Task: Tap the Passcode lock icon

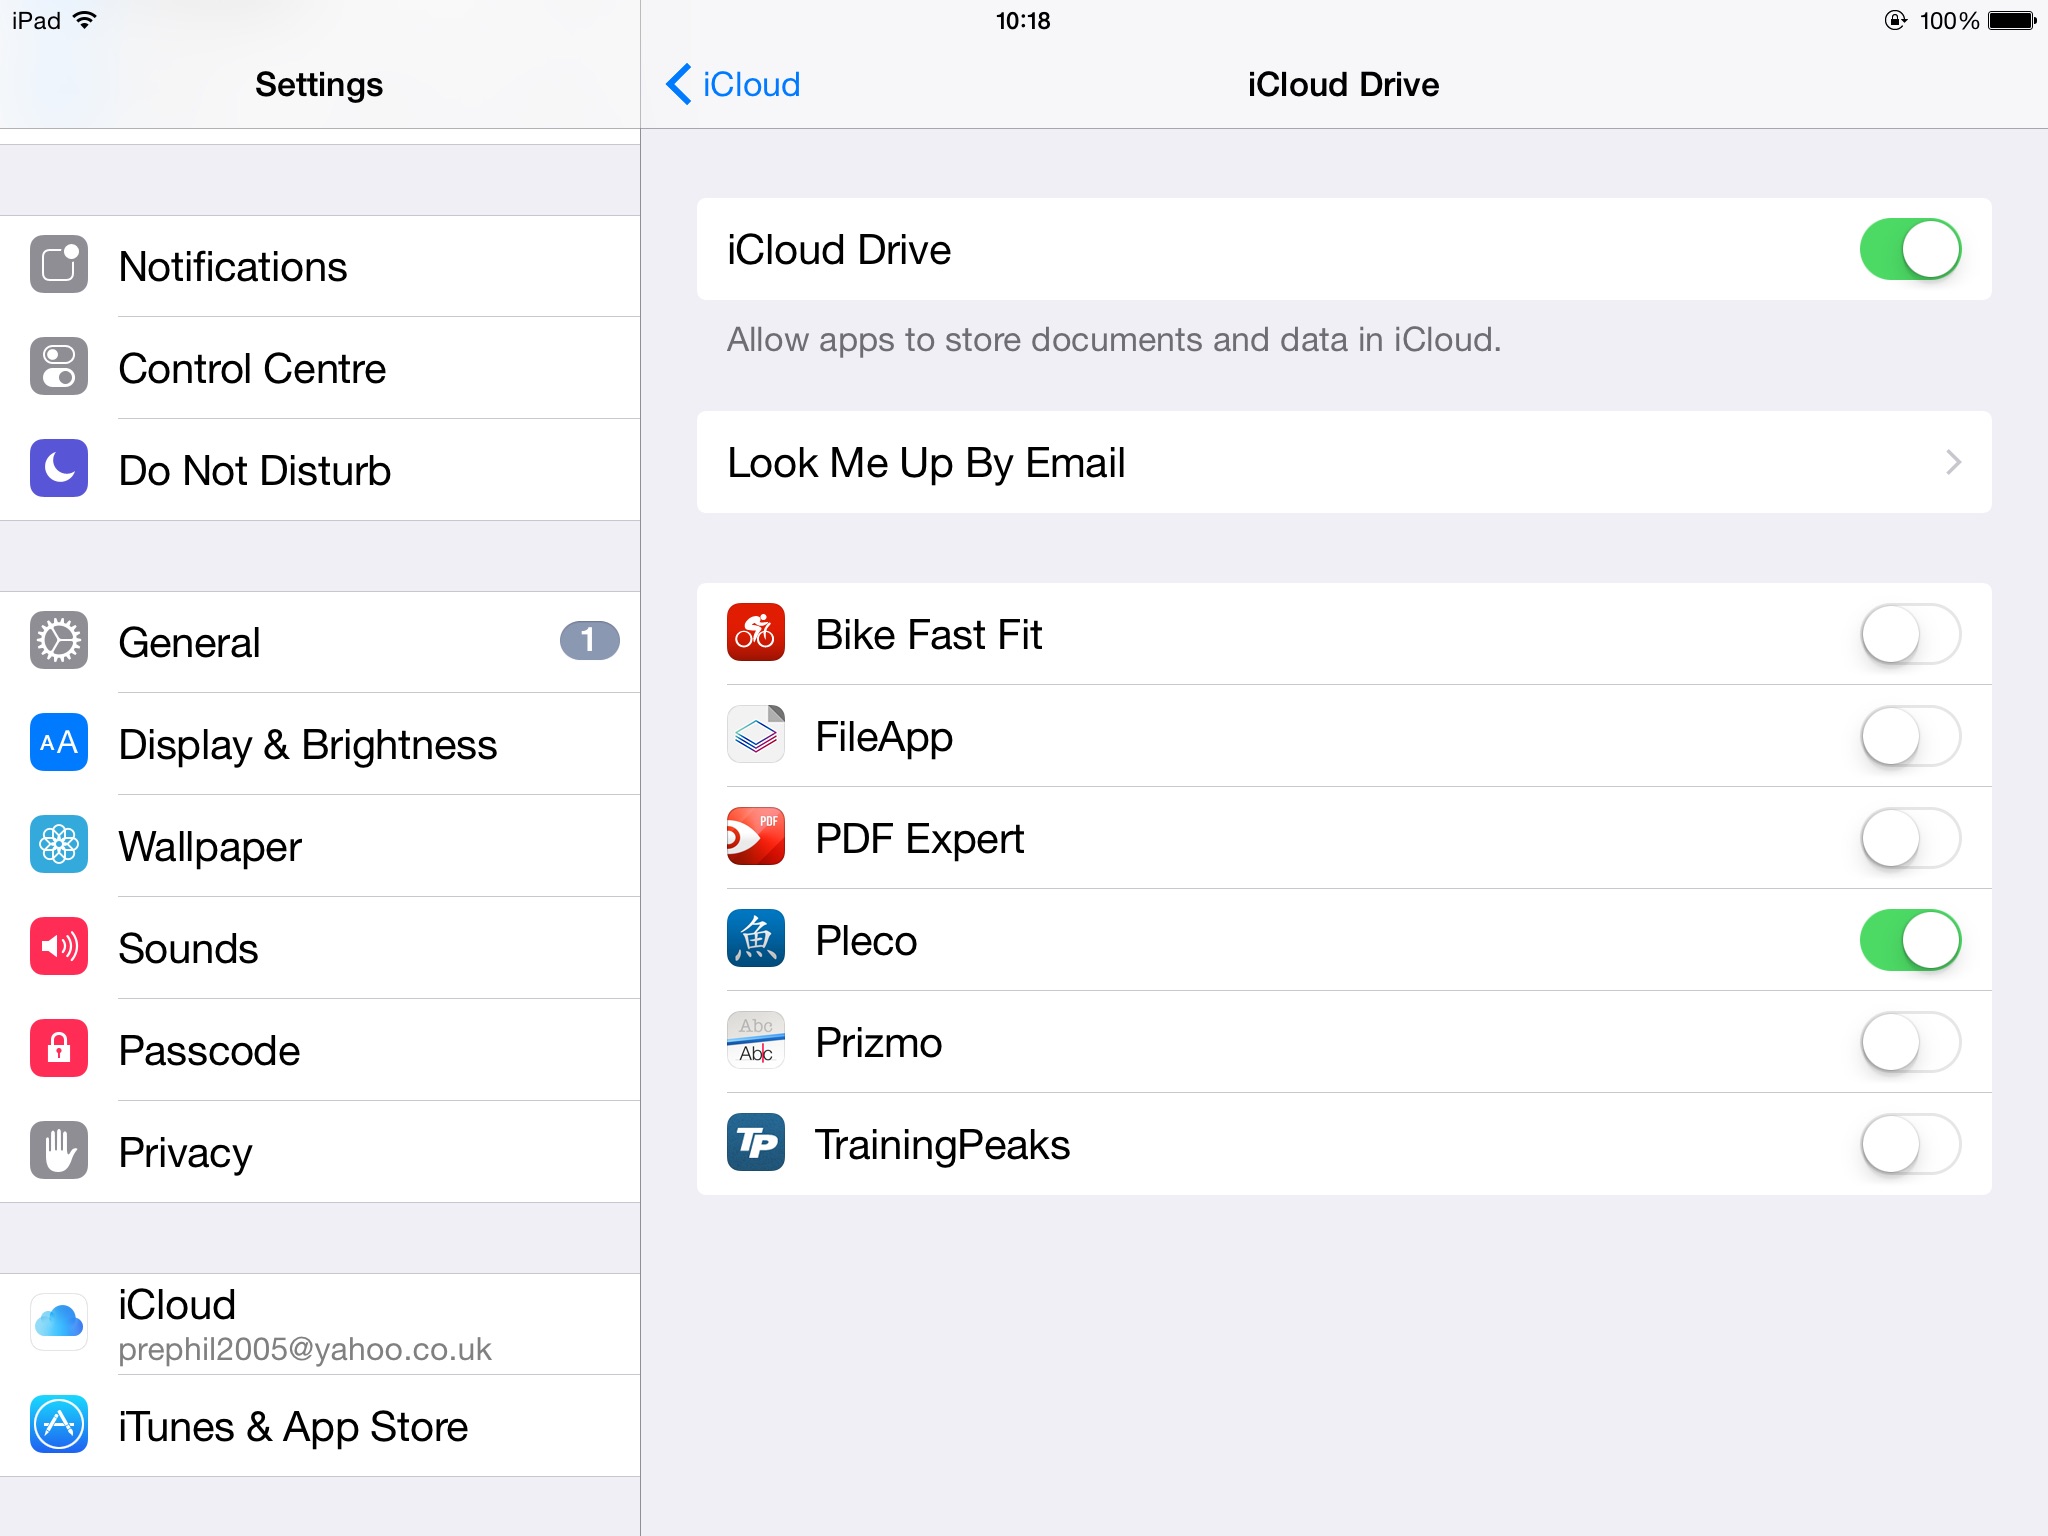Action: [x=59, y=1049]
